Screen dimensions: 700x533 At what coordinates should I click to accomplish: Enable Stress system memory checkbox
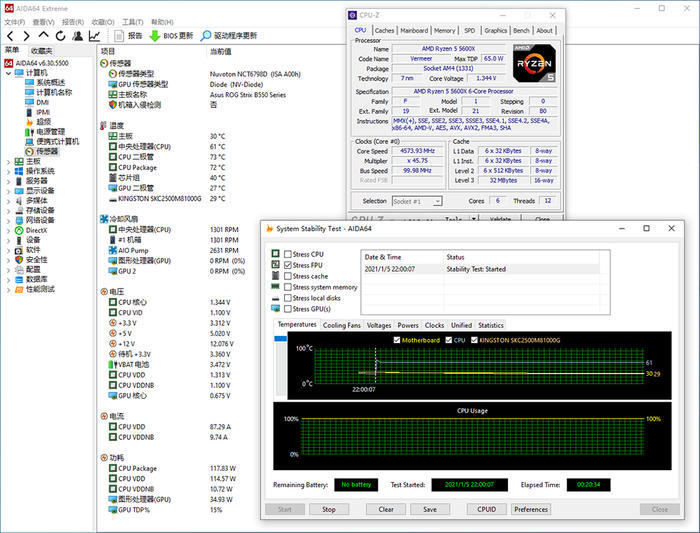[288, 287]
